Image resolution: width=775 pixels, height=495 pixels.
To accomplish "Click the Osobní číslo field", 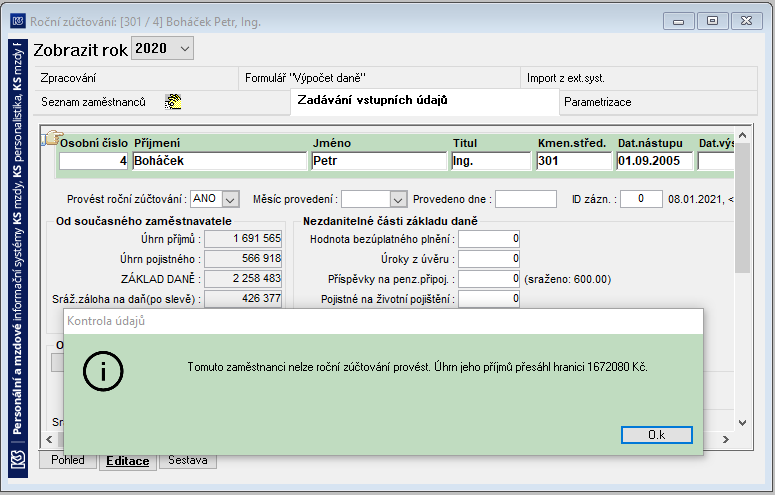I will pos(93,161).
